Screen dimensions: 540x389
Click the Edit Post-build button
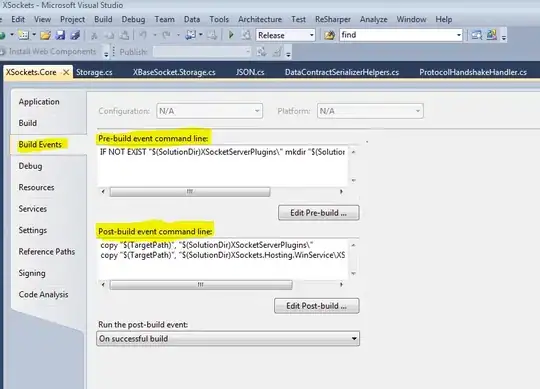pos(316,306)
